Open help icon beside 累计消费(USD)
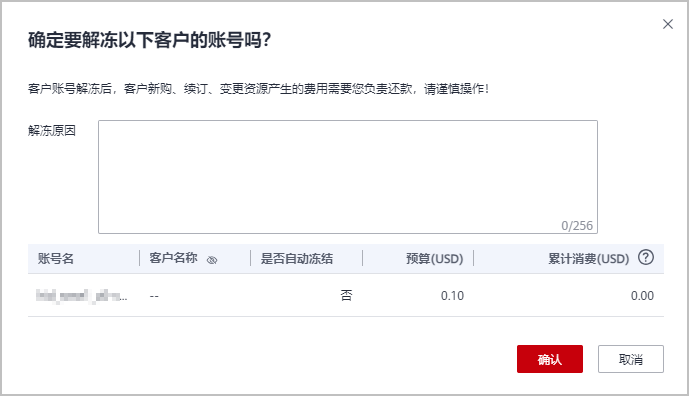The height and width of the screenshot is (396, 689). pyautogui.click(x=646, y=257)
